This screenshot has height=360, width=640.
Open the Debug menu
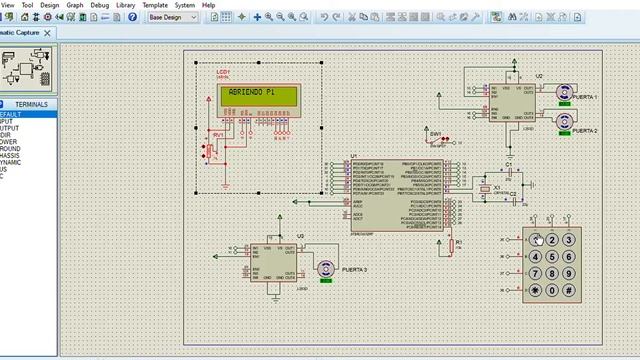pos(100,5)
